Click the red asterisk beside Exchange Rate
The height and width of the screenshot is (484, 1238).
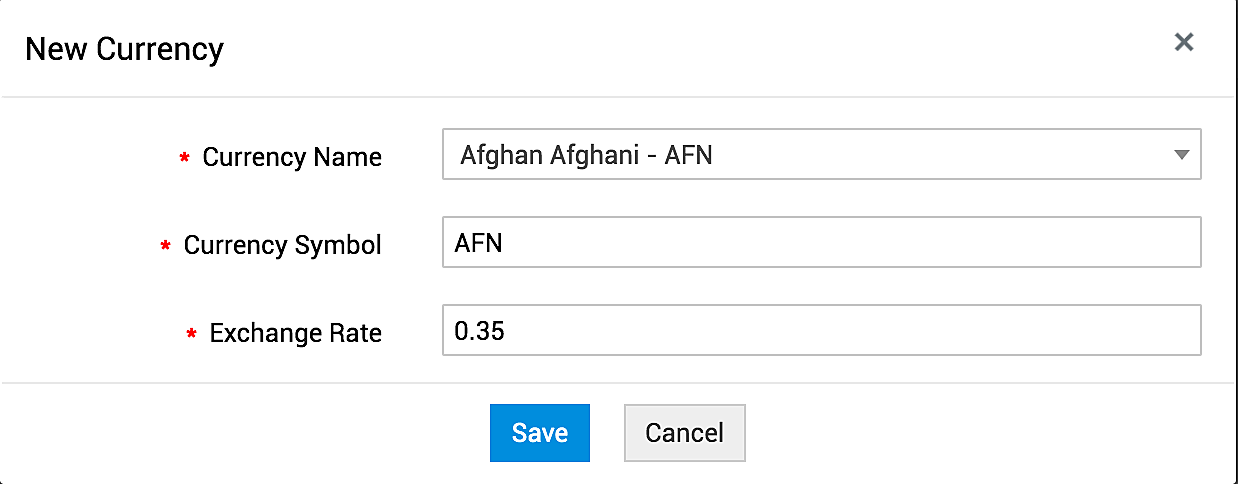pos(192,335)
